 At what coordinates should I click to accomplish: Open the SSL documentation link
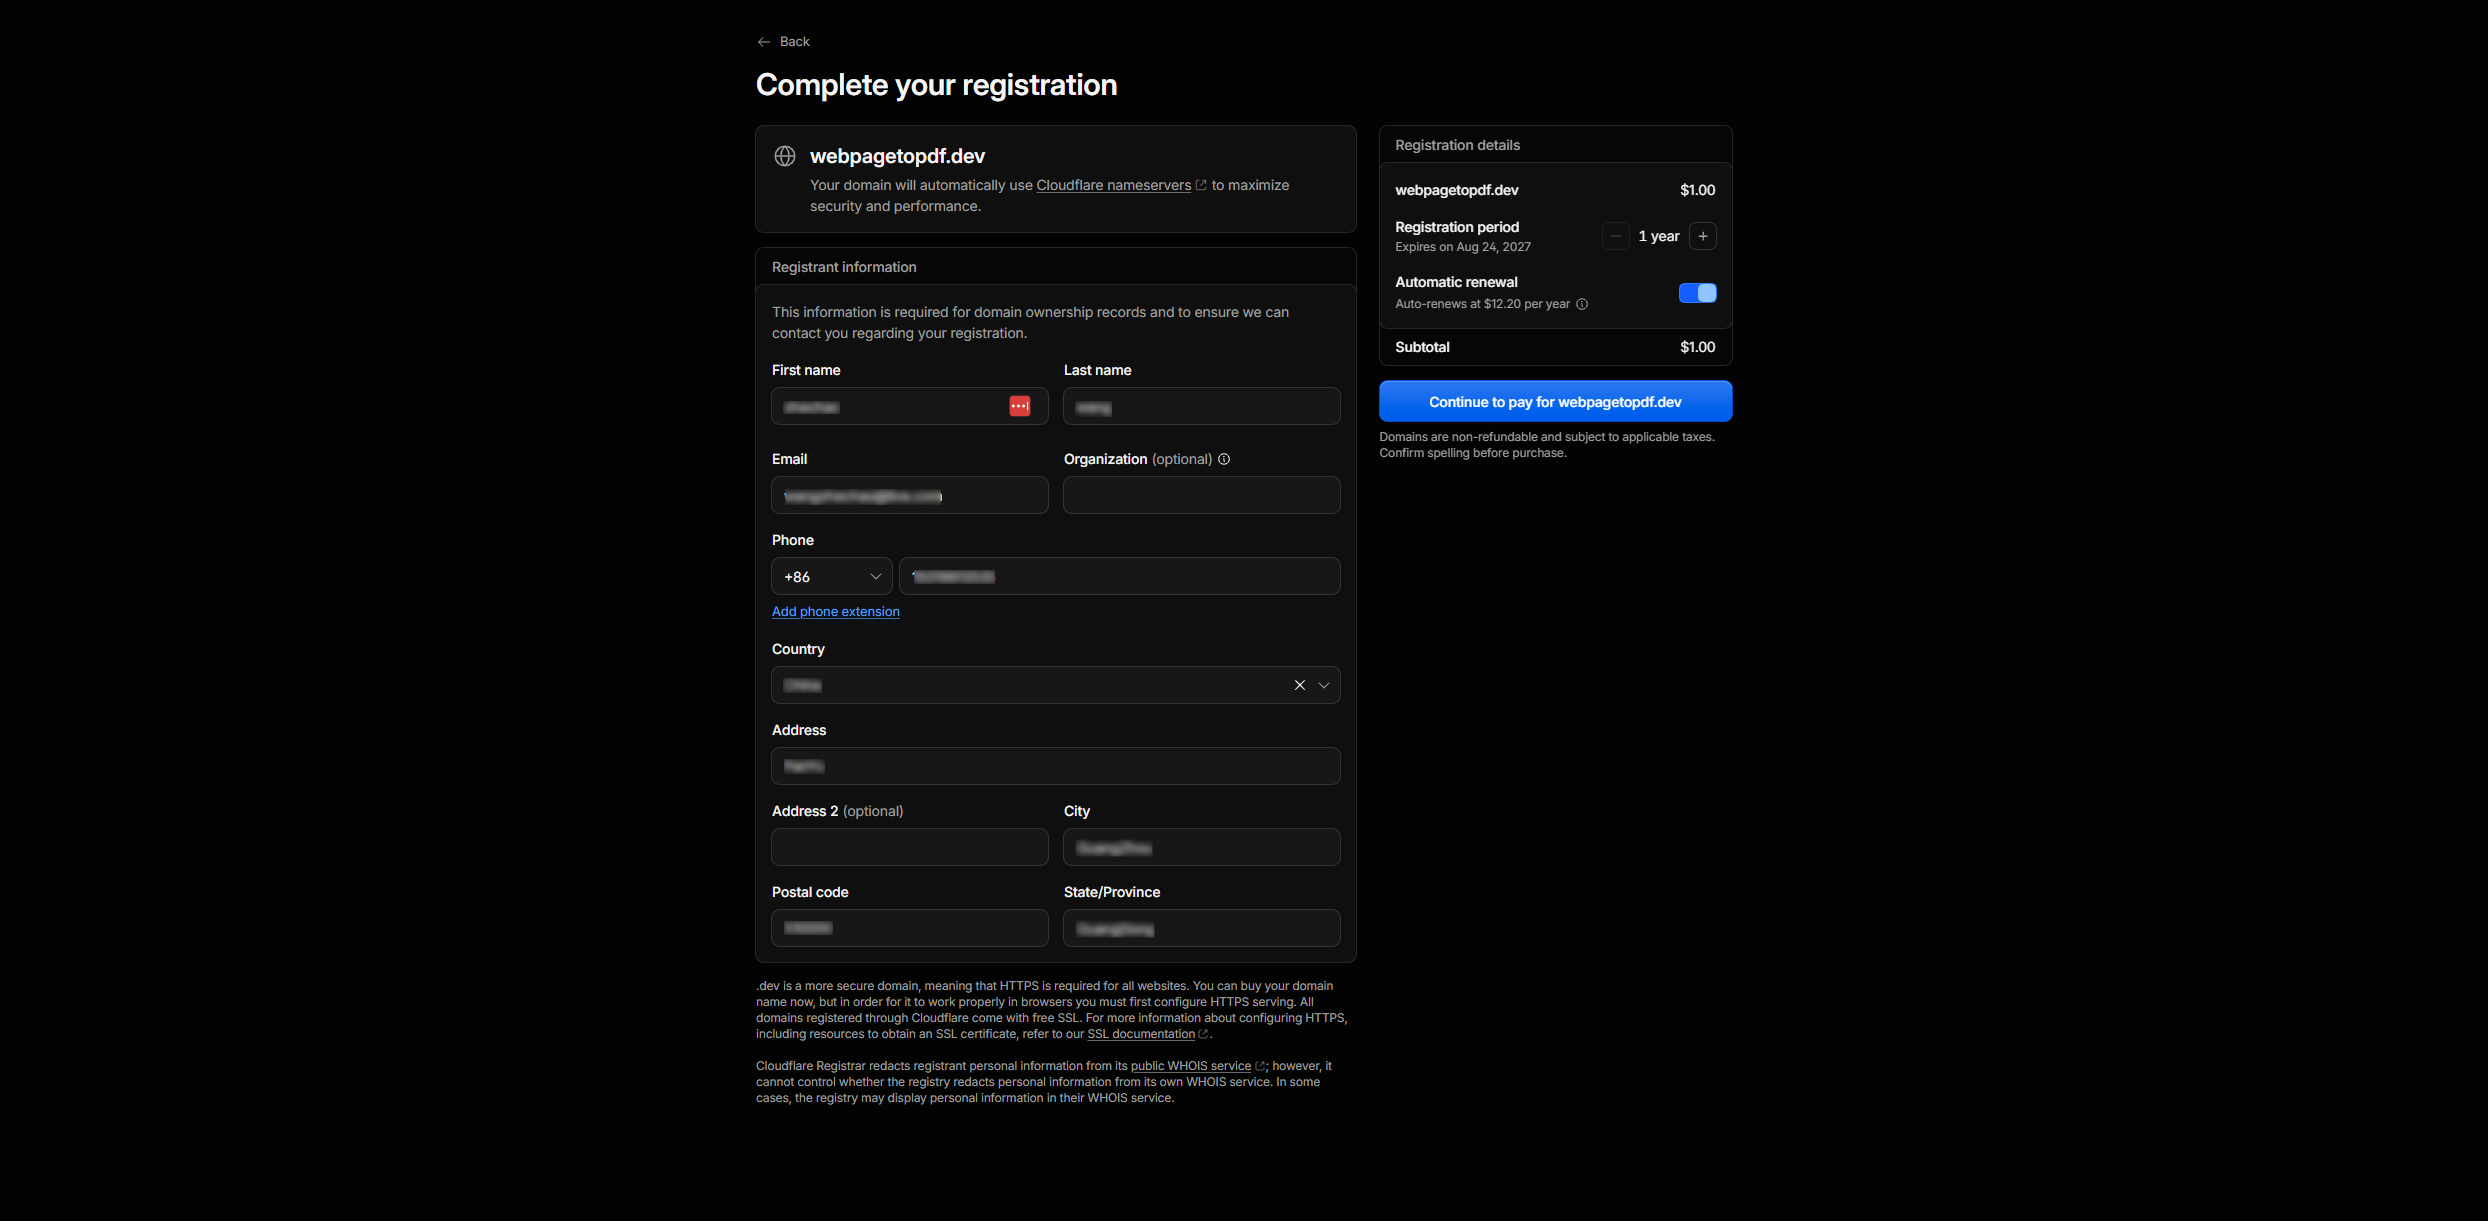pos(1141,1034)
